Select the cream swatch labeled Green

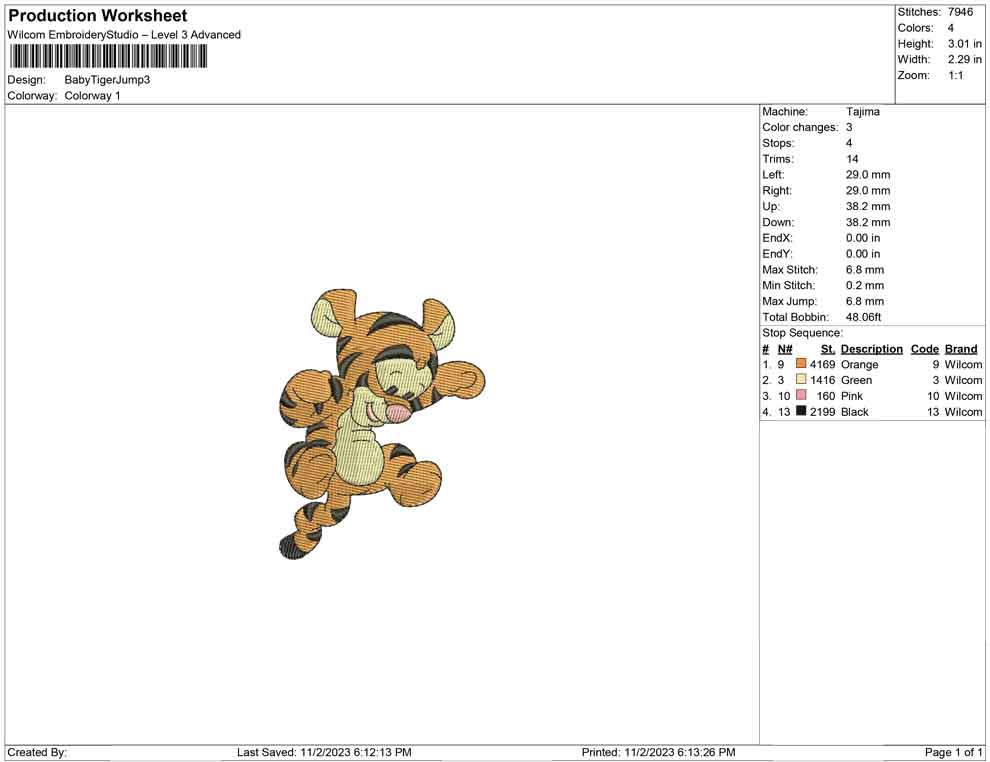(801, 380)
